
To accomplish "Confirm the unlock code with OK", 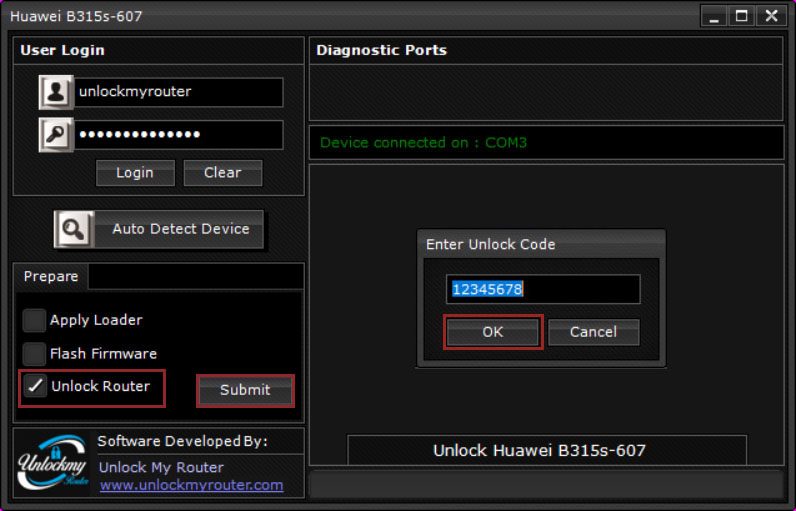I will tap(493, 332).
